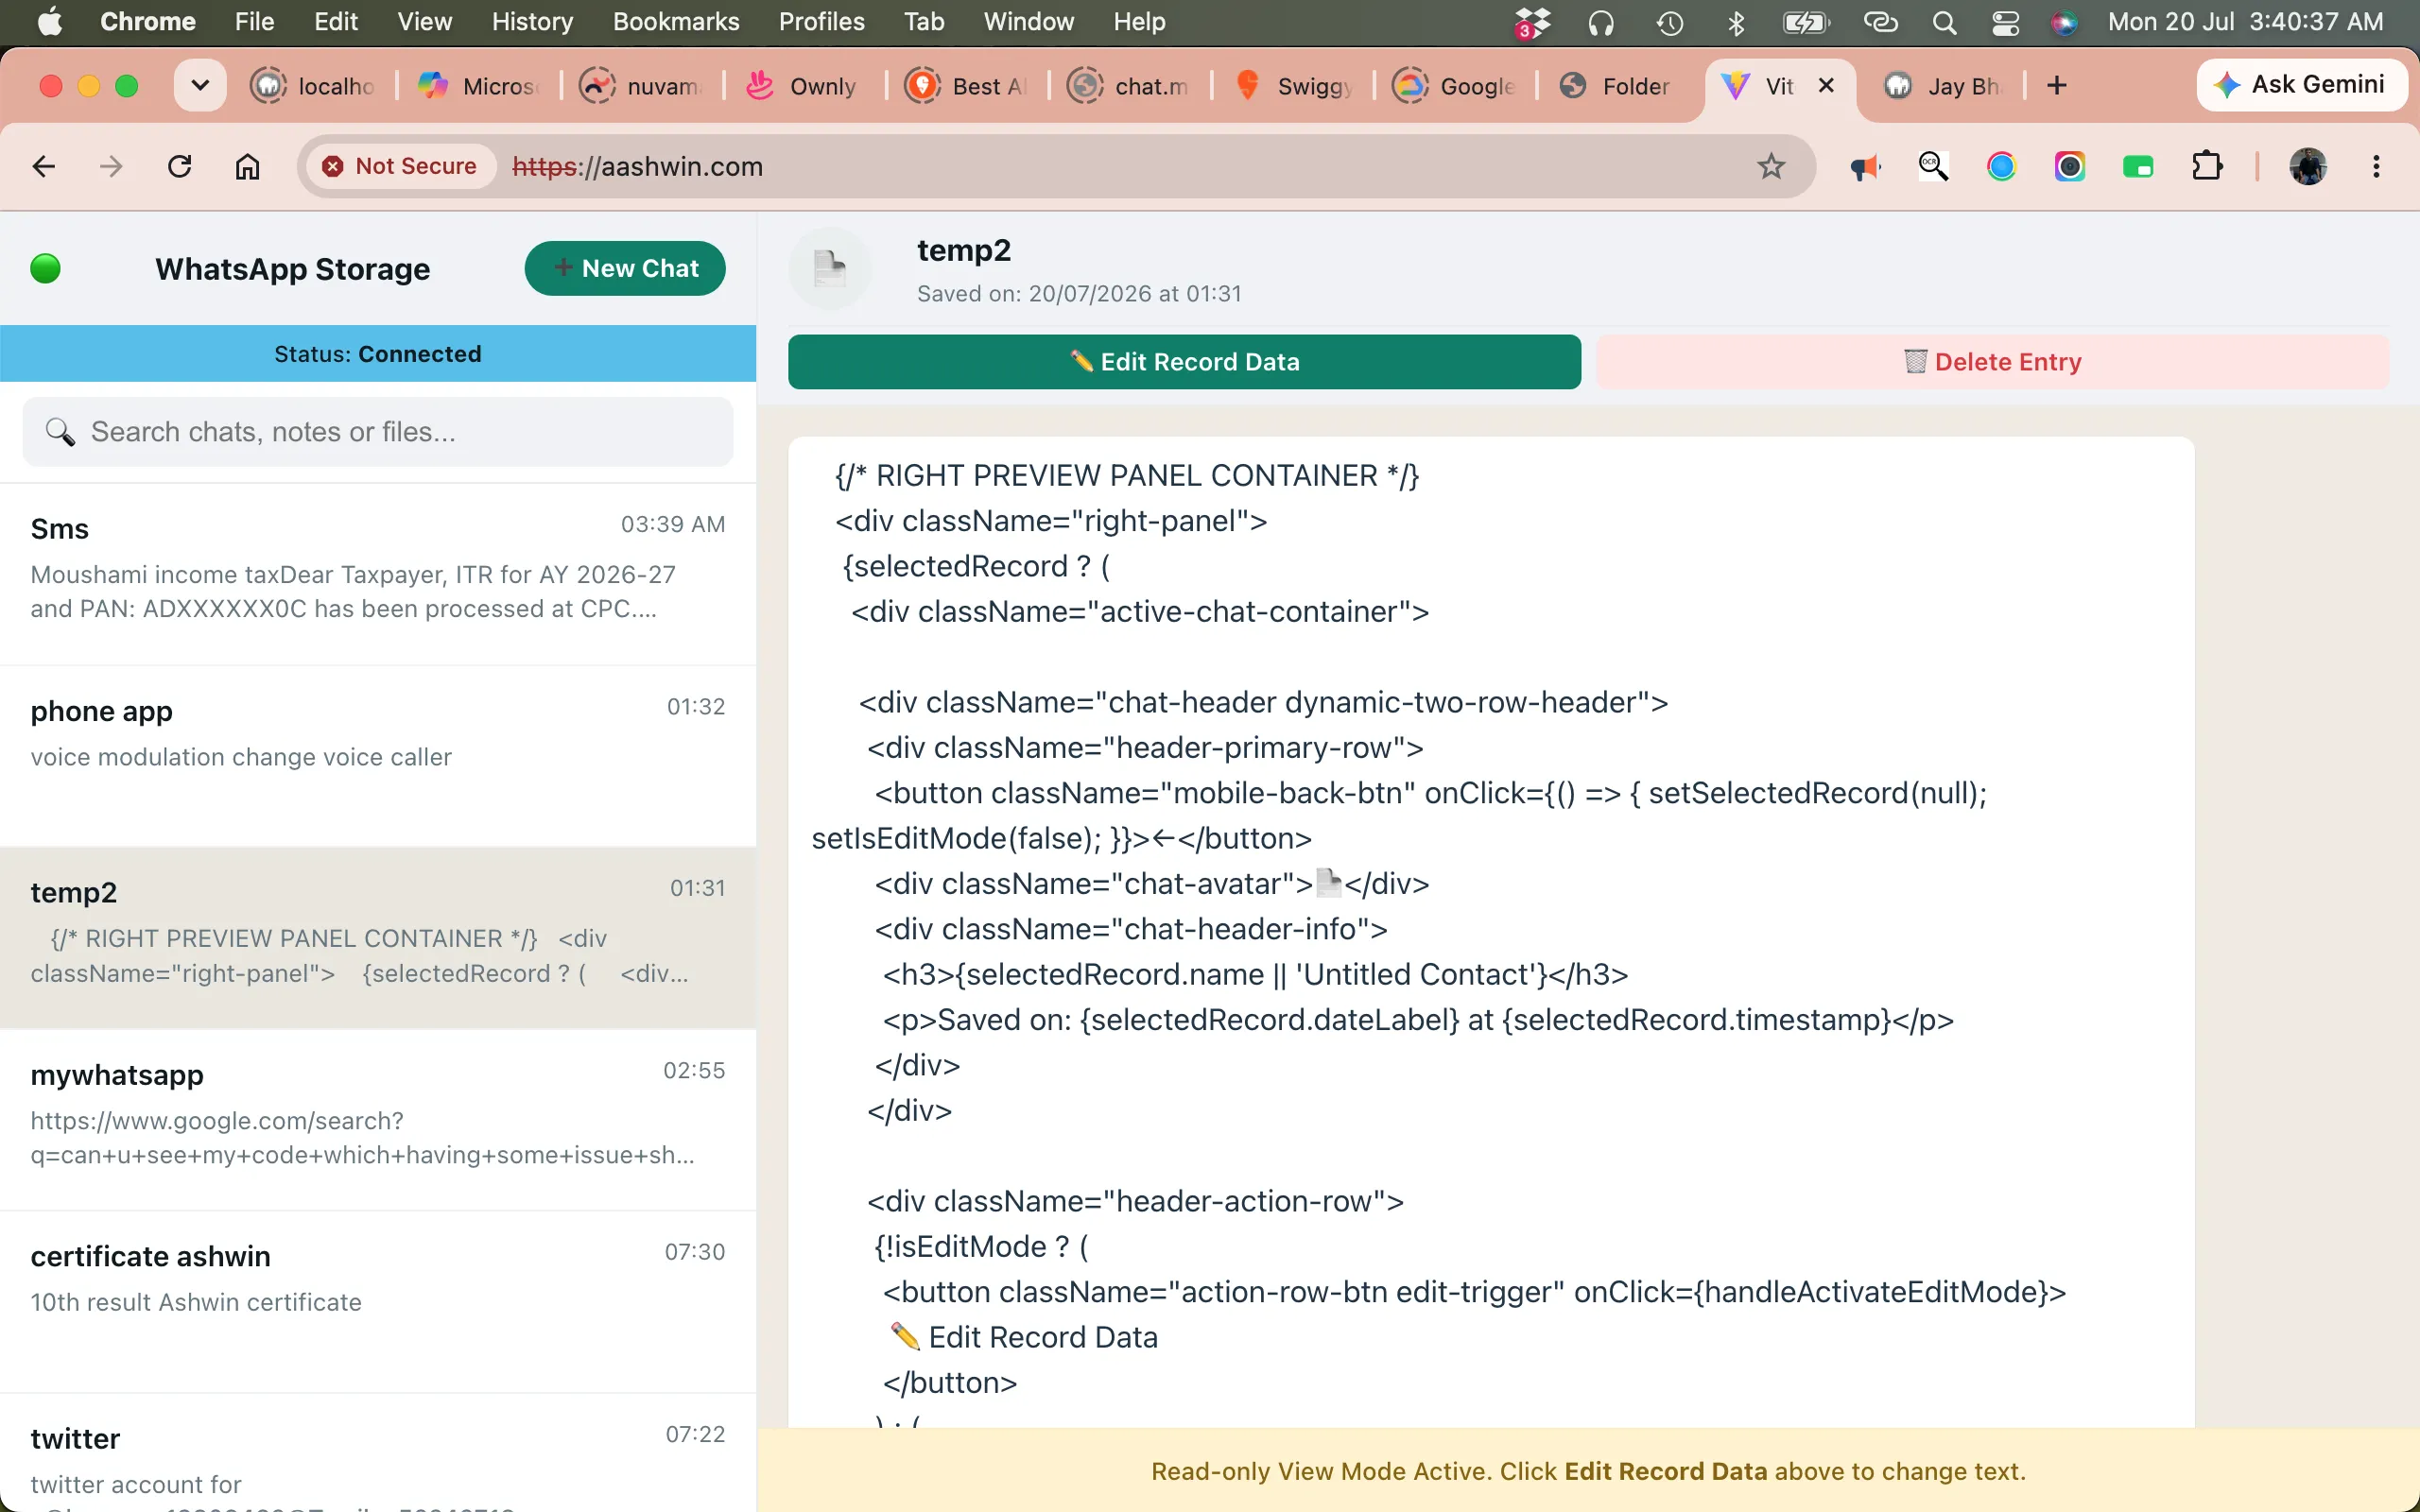Viewport: 2420px width, 1512px height.
Task: Open Control Center in menu bar
Action: tap(2005, 22)
